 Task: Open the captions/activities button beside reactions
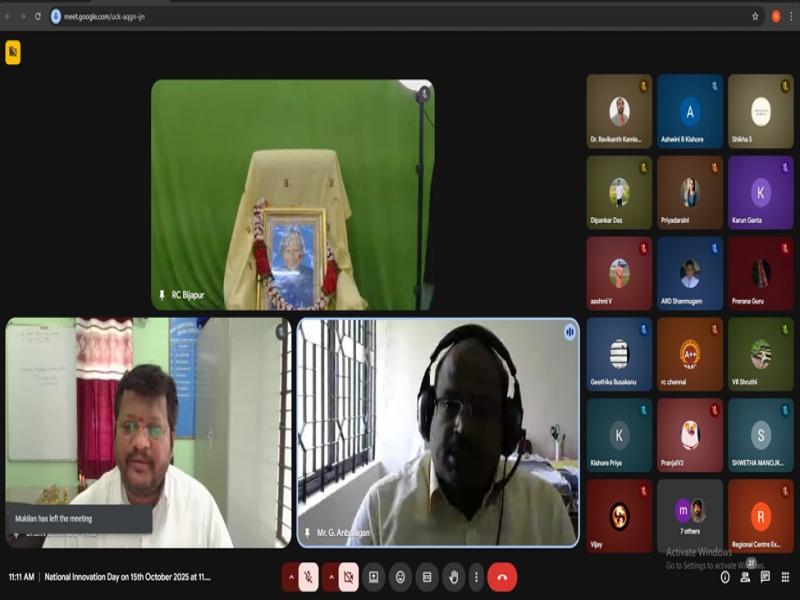coord(427,577)
